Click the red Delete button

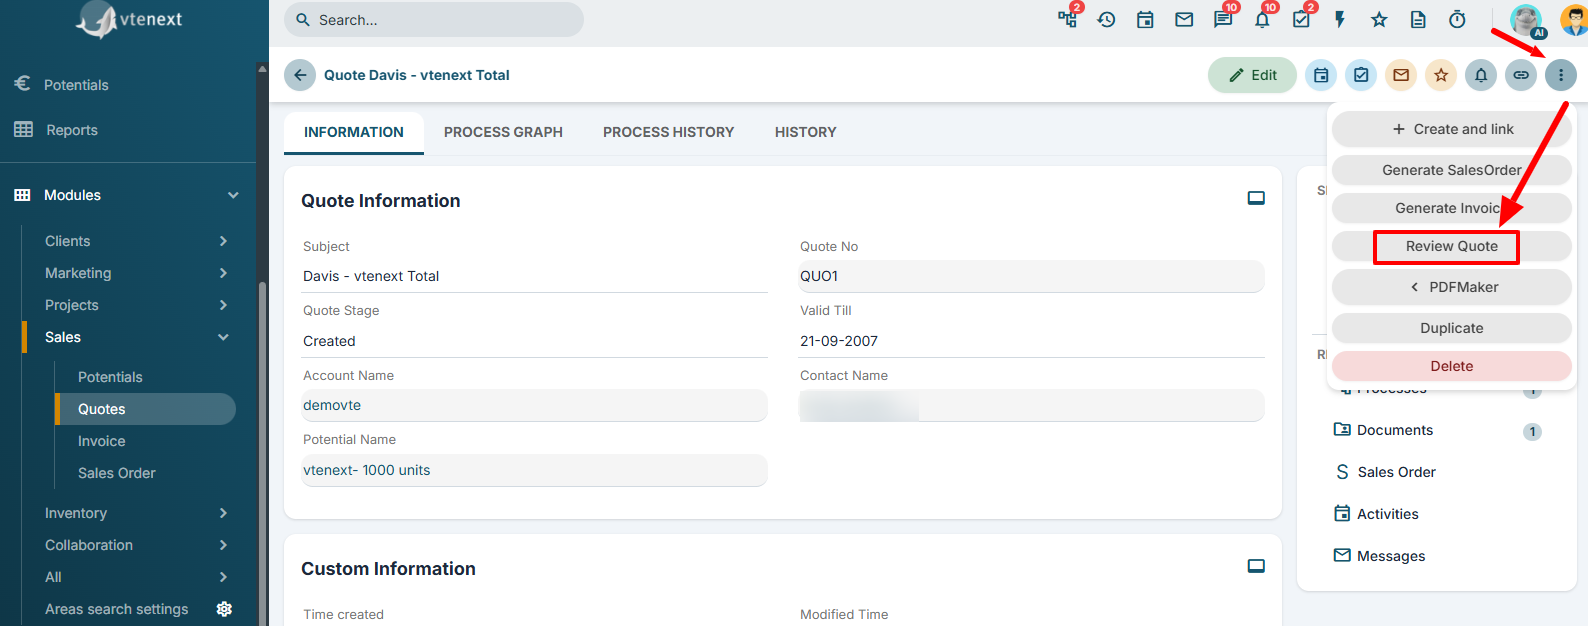pyautogui.click(x=1452, y=366)
